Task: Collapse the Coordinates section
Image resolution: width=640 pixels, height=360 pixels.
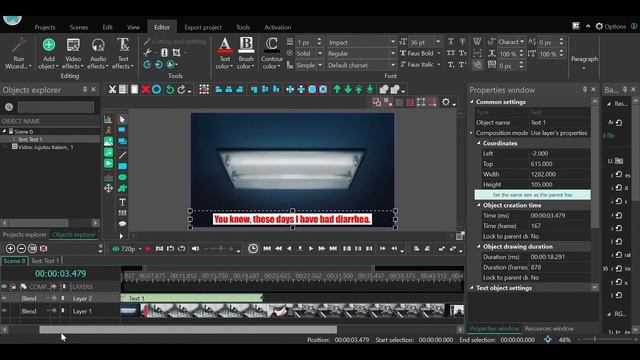Action: point(479,143)
